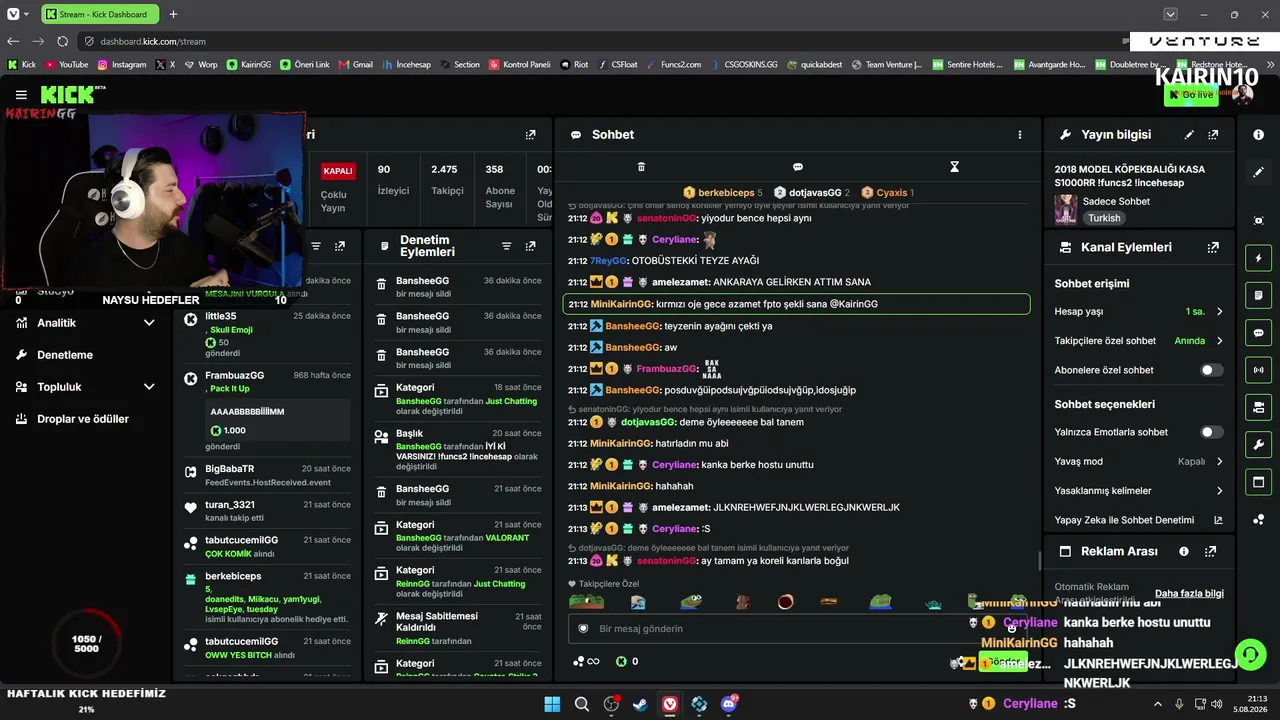
Task: Edit Yayın bilgisi with pencil icon
Action: (1189, 135)
